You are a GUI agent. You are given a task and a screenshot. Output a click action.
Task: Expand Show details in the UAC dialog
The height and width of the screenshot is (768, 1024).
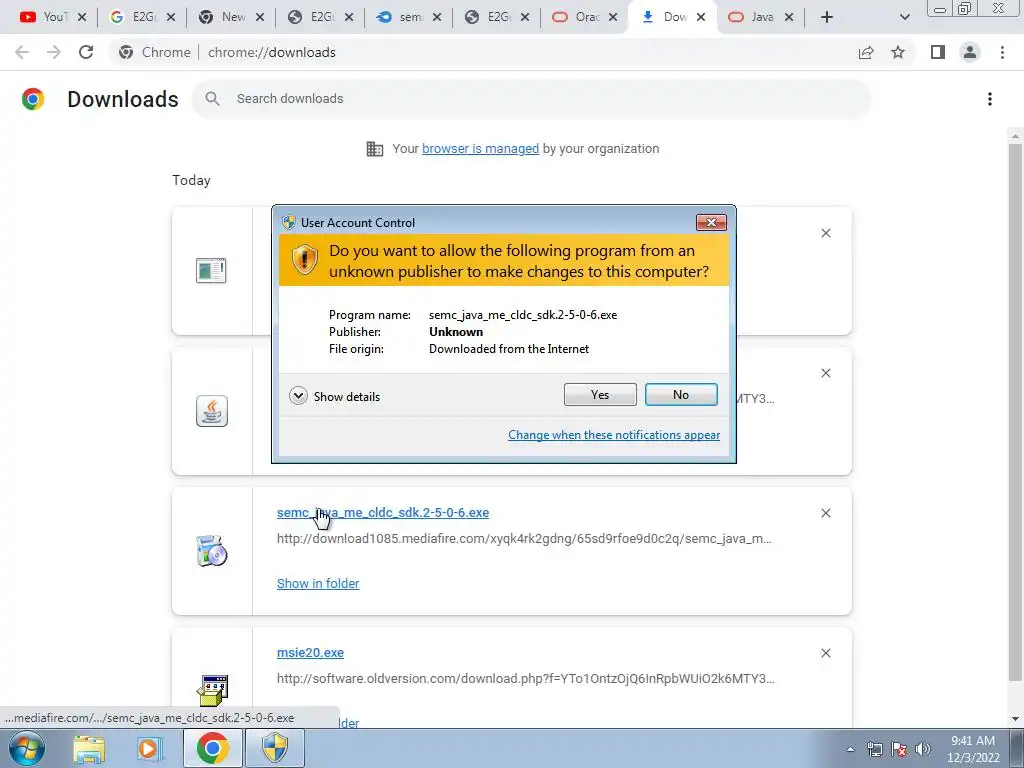tap(334, 396)
